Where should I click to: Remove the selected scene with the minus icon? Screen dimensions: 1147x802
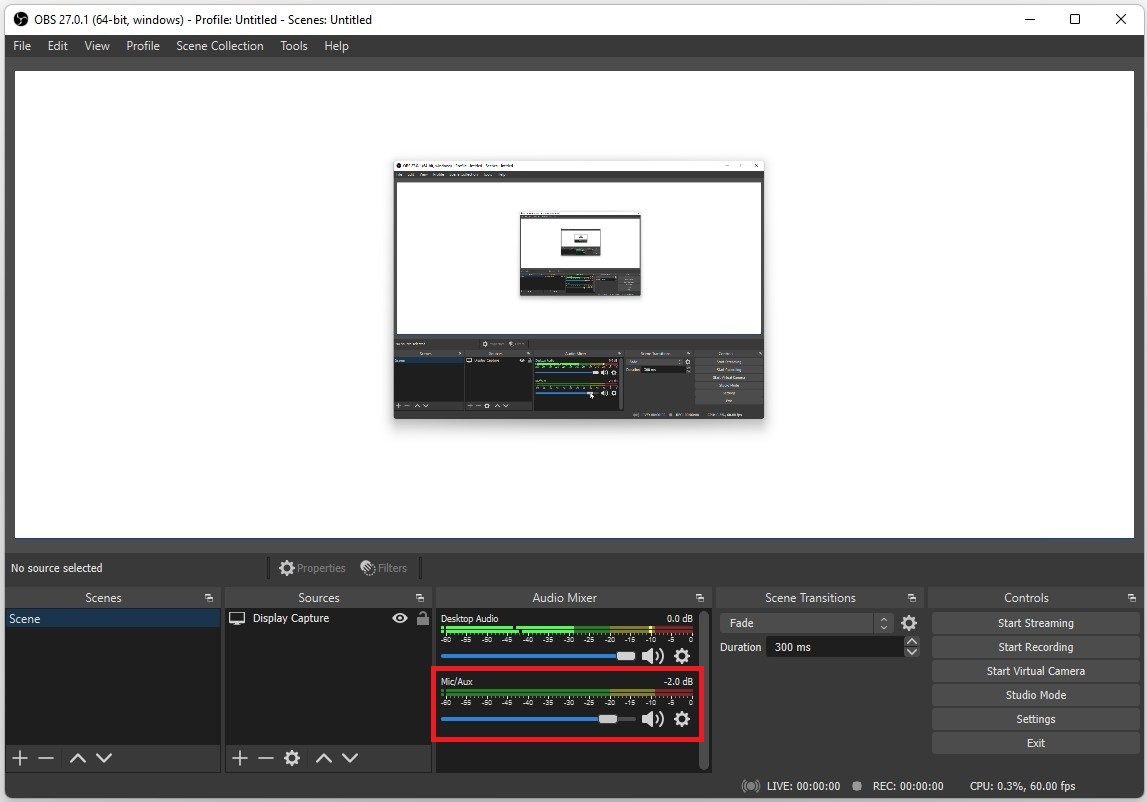[46, 758]
